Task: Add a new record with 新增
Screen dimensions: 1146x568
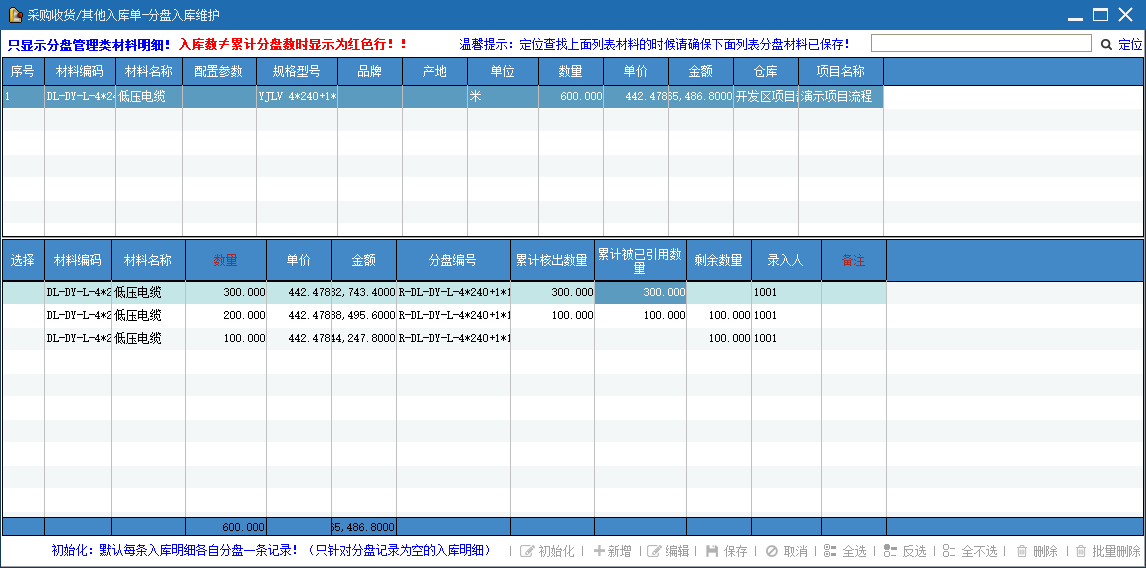Action: [x=612, y=551]
